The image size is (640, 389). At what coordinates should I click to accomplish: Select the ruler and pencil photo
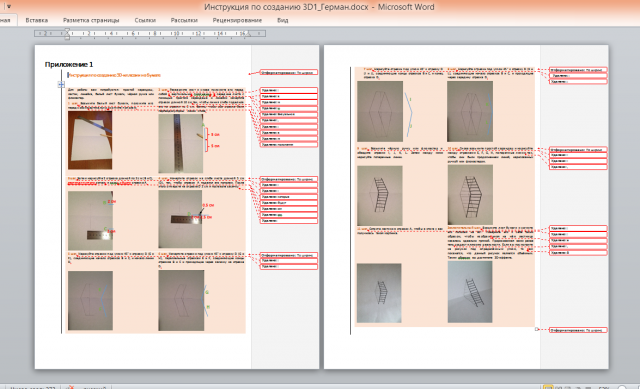tap(180, 143)
